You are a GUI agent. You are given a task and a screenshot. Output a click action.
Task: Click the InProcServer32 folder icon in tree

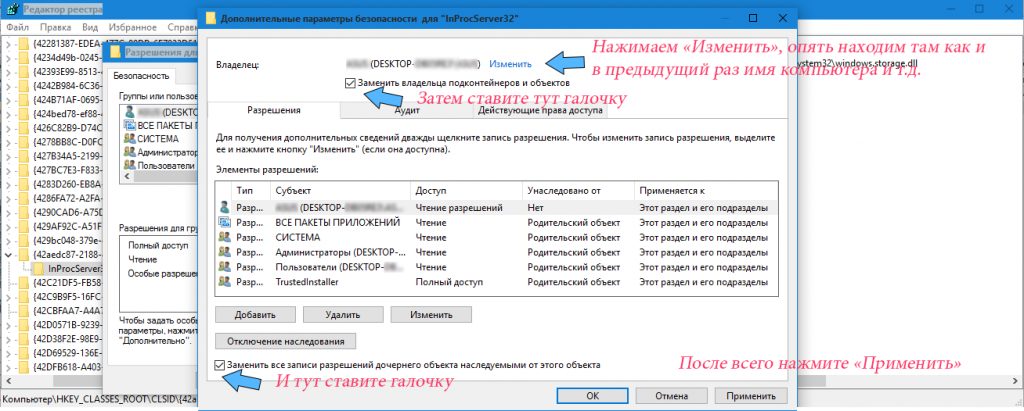[38, 268]
